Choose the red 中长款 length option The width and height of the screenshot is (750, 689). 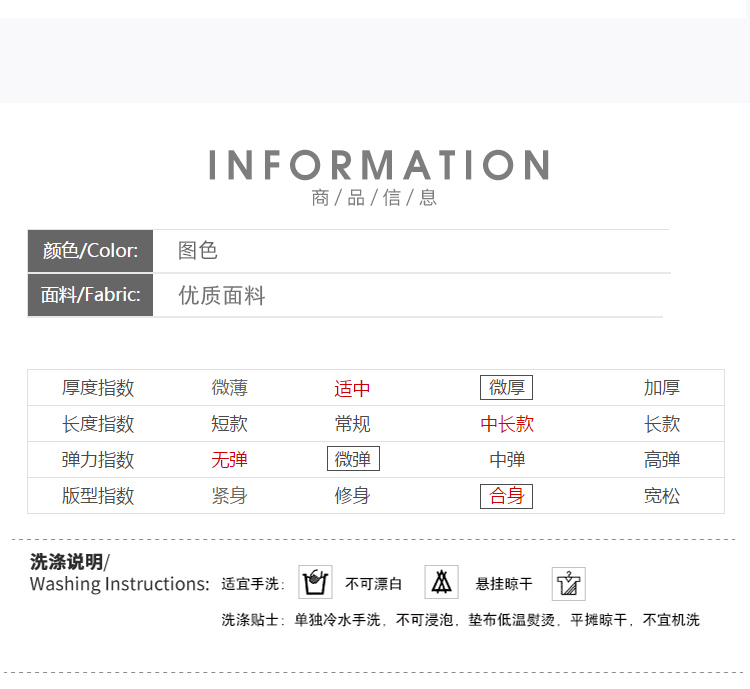tap(507, 424)
